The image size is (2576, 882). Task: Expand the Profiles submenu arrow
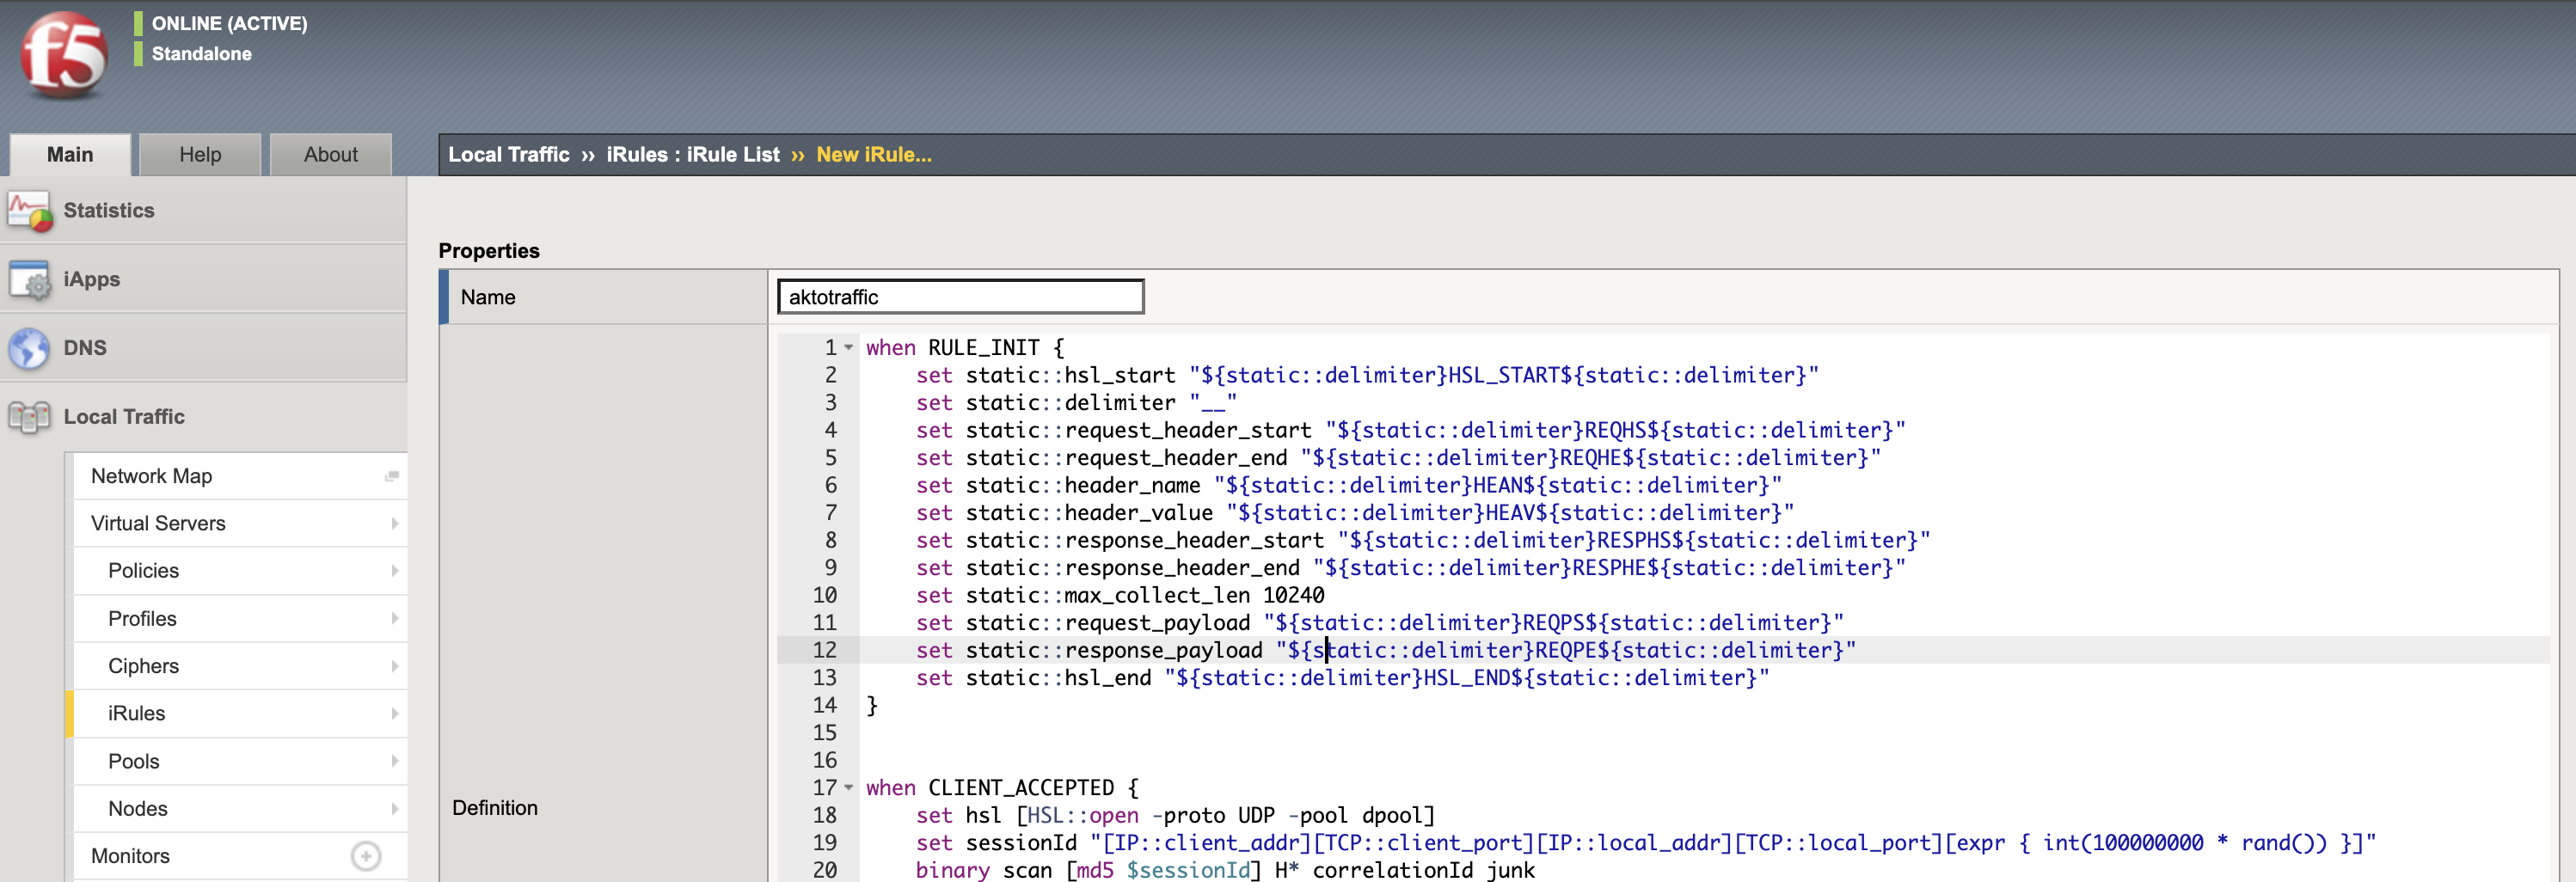coord(394,619)
